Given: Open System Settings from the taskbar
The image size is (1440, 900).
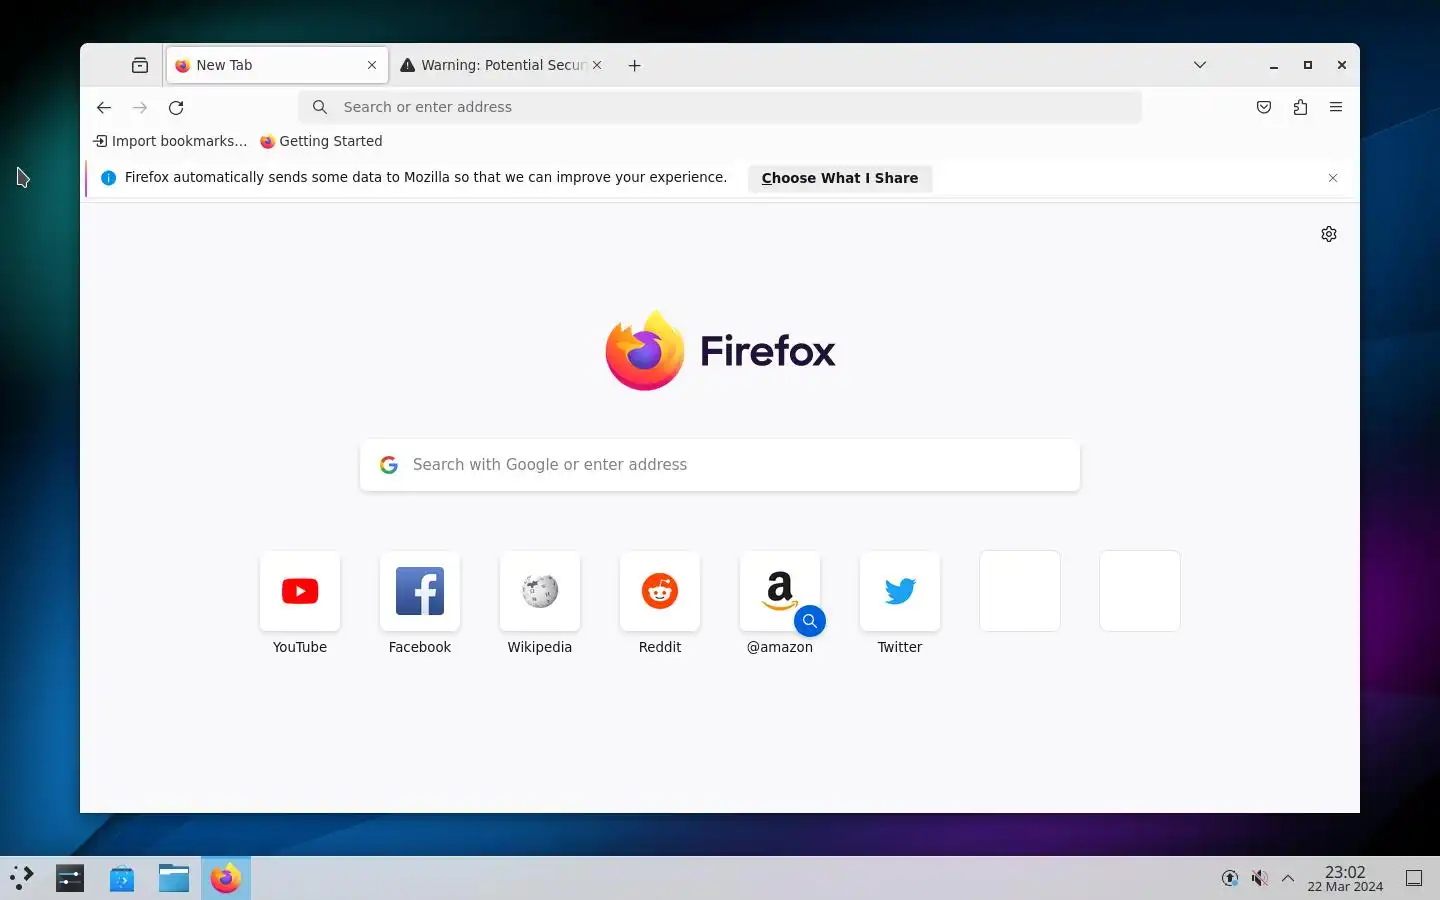Looking at the screenshot, I should tap(70, 878).
